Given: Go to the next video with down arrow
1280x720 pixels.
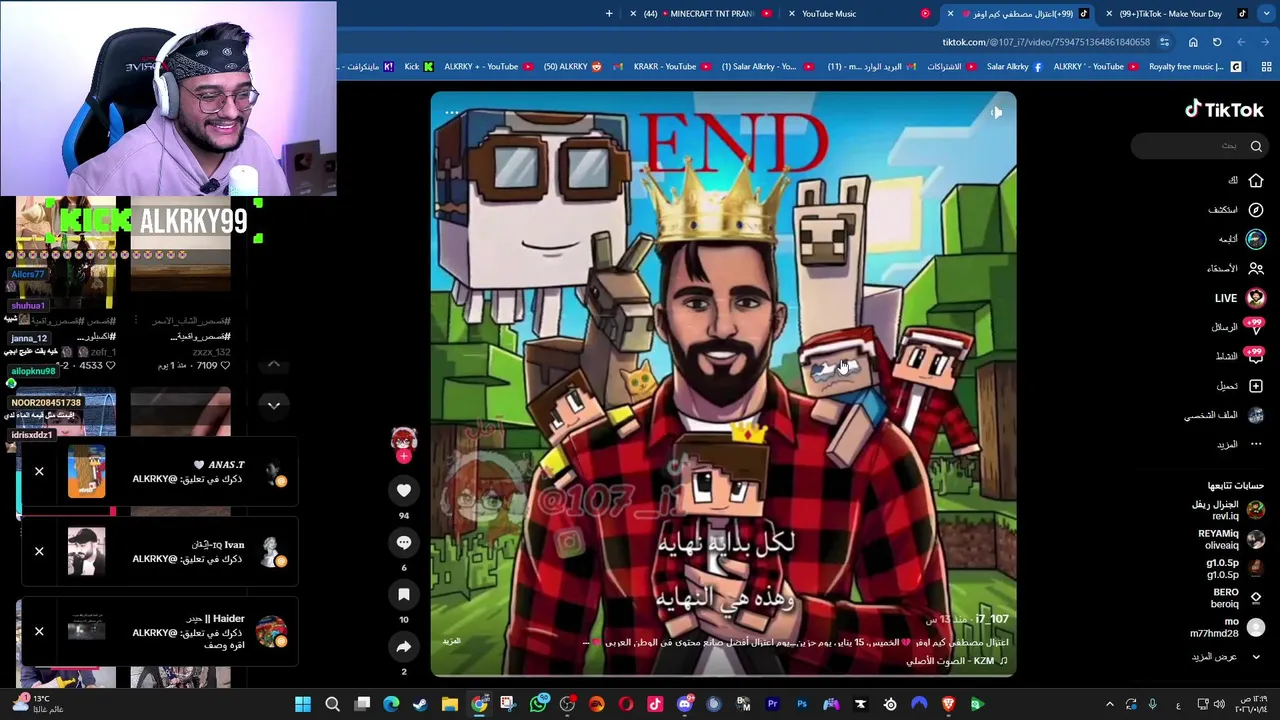Looking at the screenshot, I should tap(273, 405).
